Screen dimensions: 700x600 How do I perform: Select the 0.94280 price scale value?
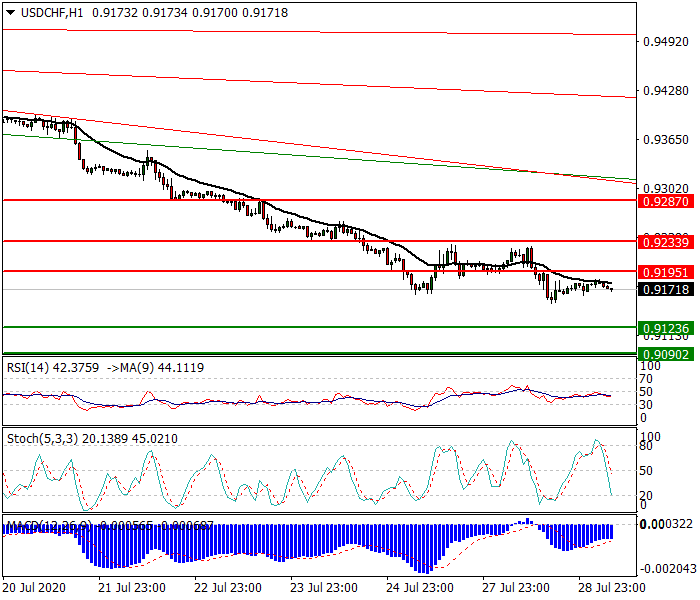(x=666, y=91)
